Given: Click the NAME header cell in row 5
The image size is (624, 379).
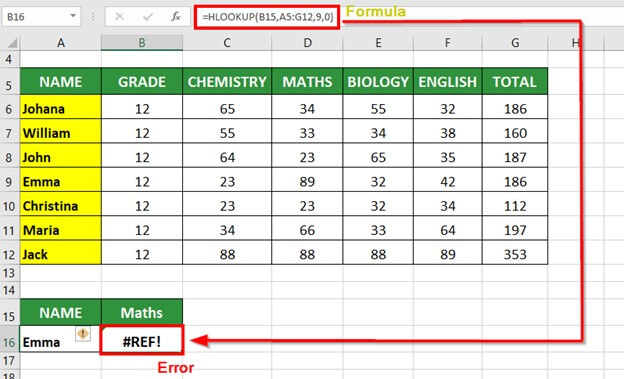Looking at the screenshot, I should [60, 82].
